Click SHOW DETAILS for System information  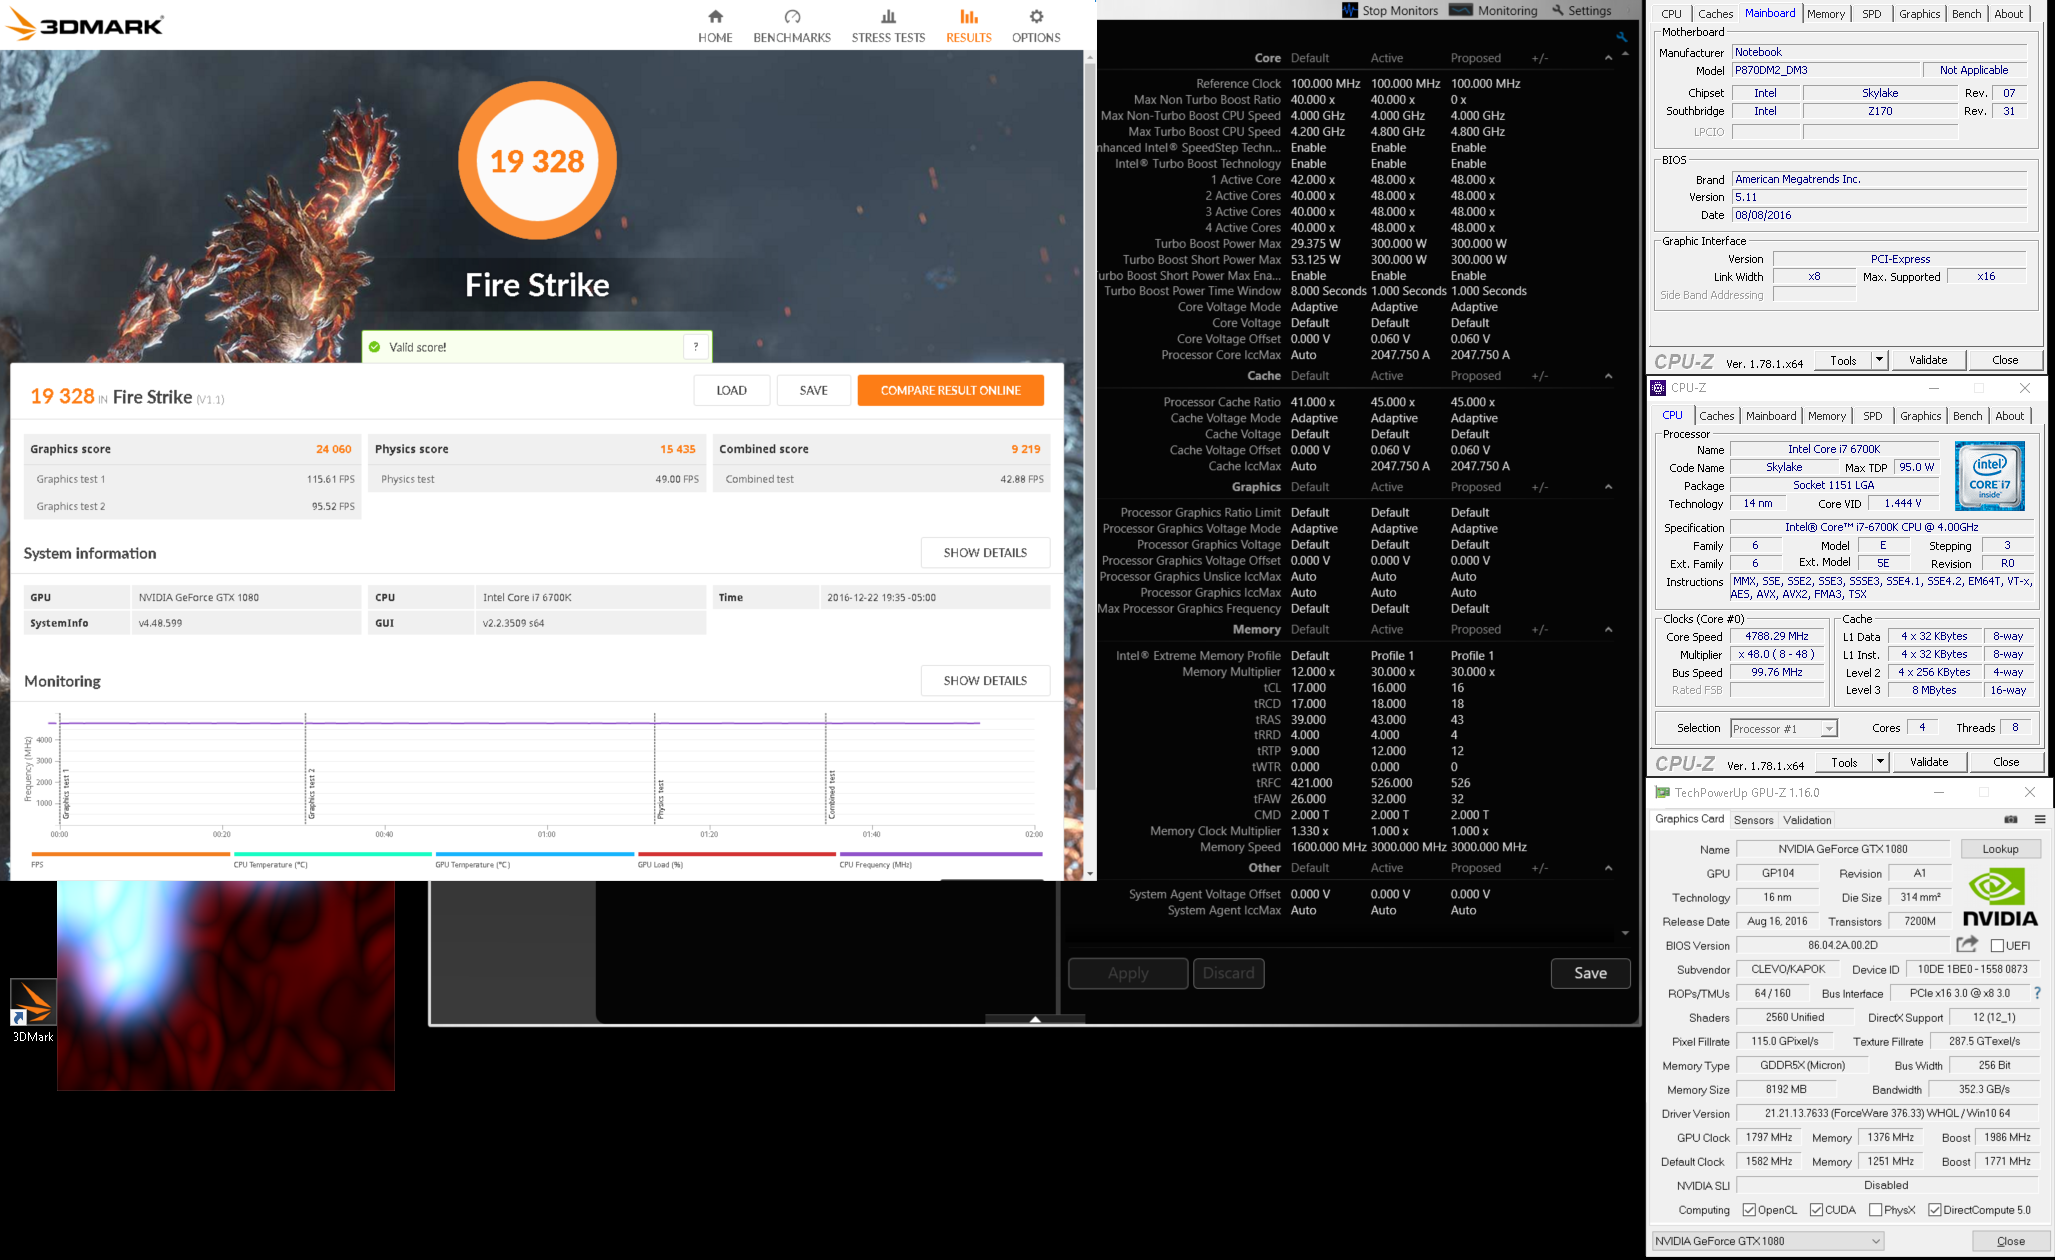(985, 552)
